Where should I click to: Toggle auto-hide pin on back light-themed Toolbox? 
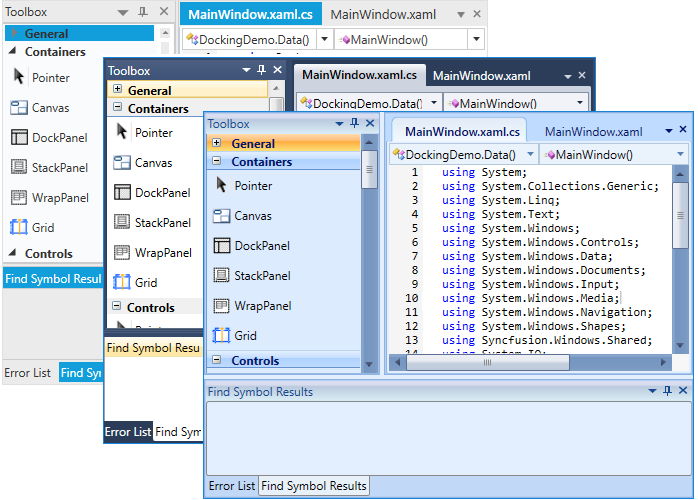pyautogui.click(x=142, y=13)
